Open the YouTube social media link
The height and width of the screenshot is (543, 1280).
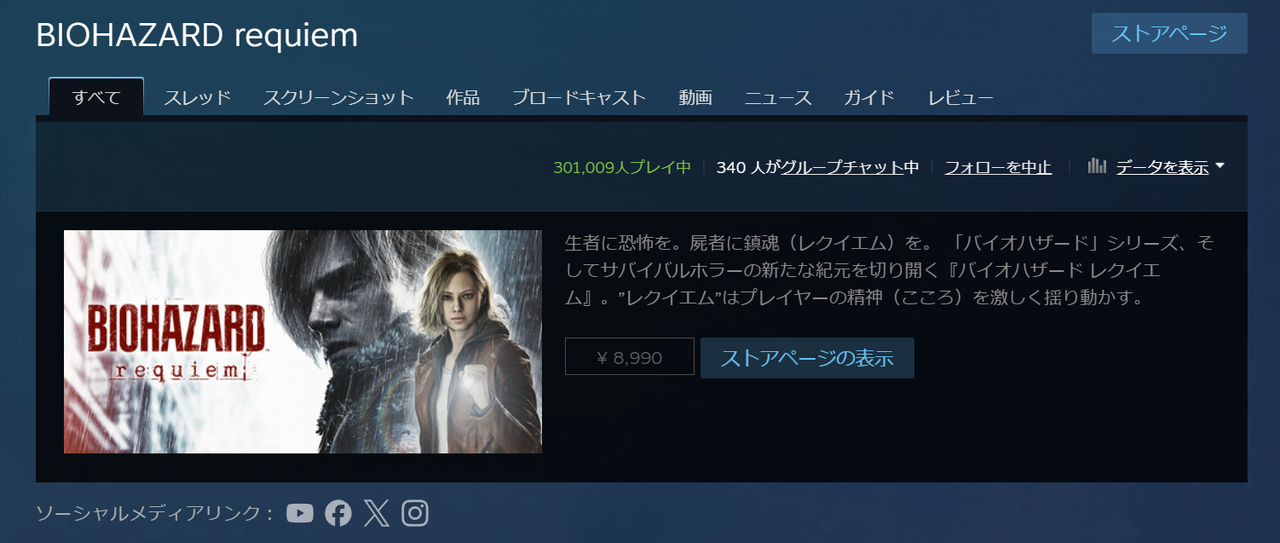coord(300,514)
